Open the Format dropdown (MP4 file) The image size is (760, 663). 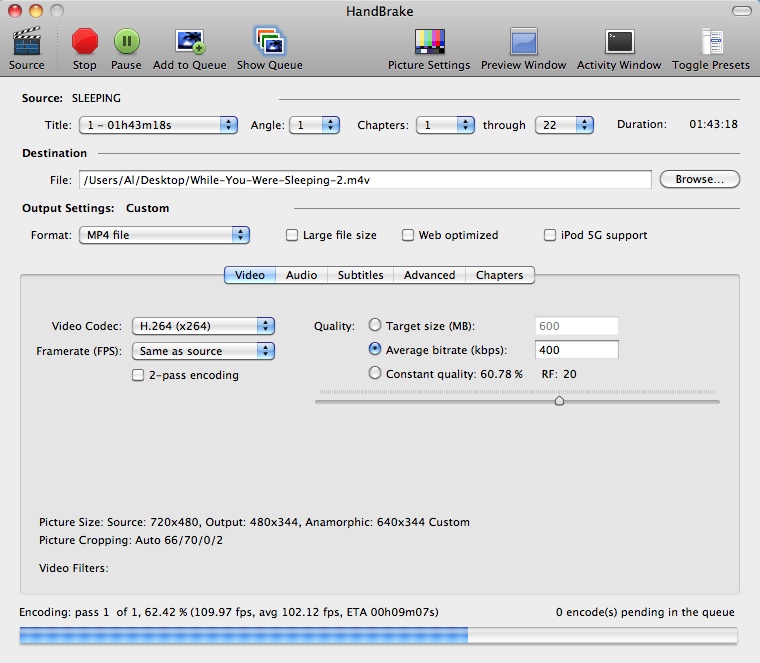164,235
